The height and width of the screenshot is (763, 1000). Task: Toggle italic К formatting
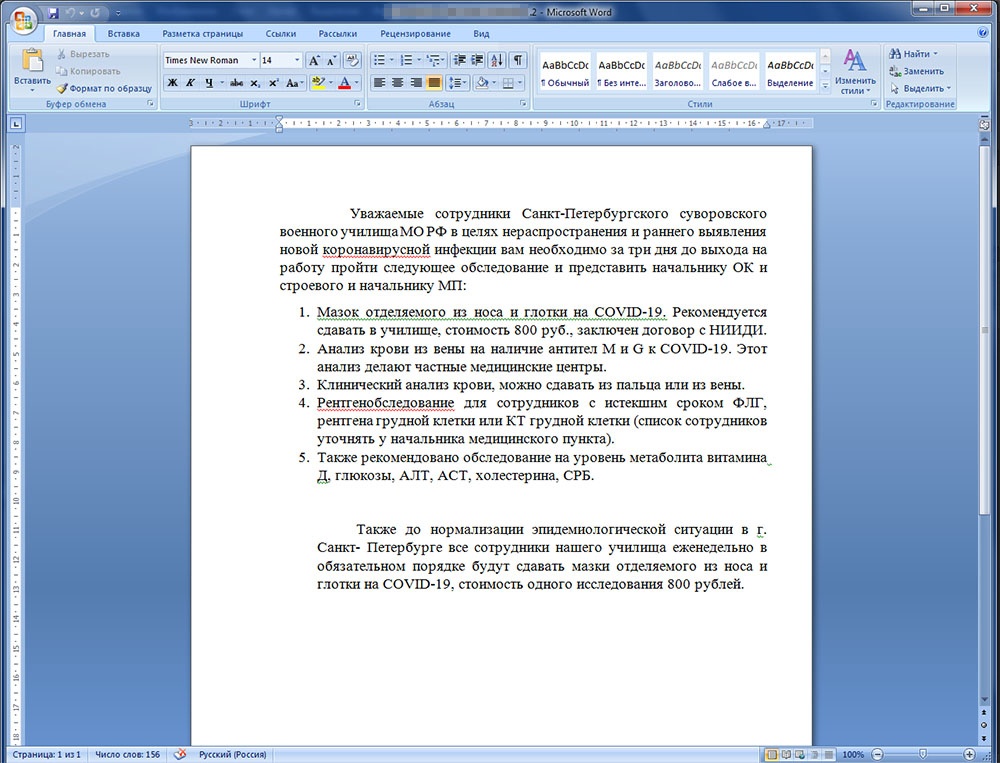tap(190, 83)
